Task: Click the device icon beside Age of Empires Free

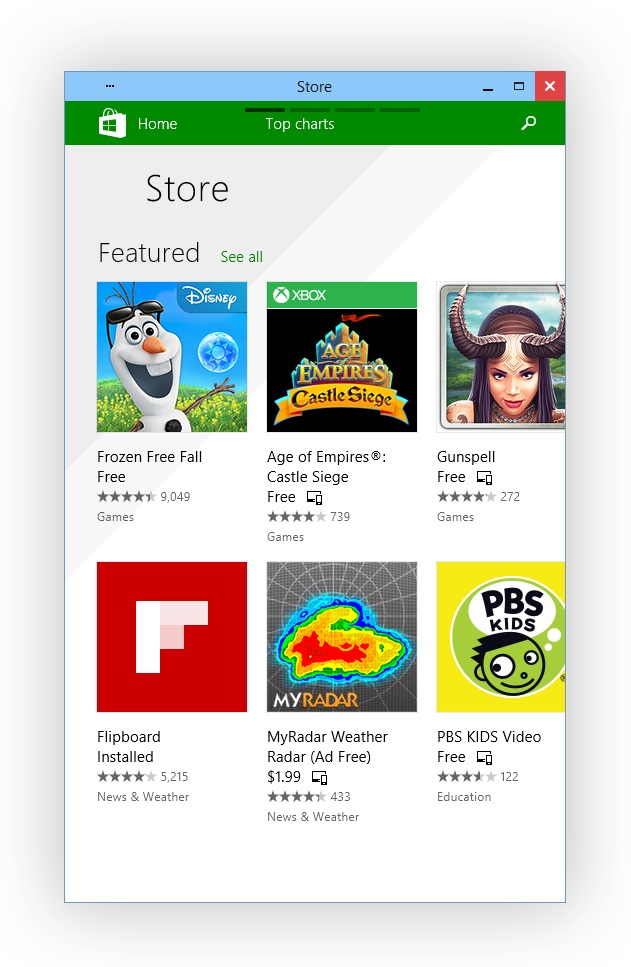Action: (x=315, y=498)
